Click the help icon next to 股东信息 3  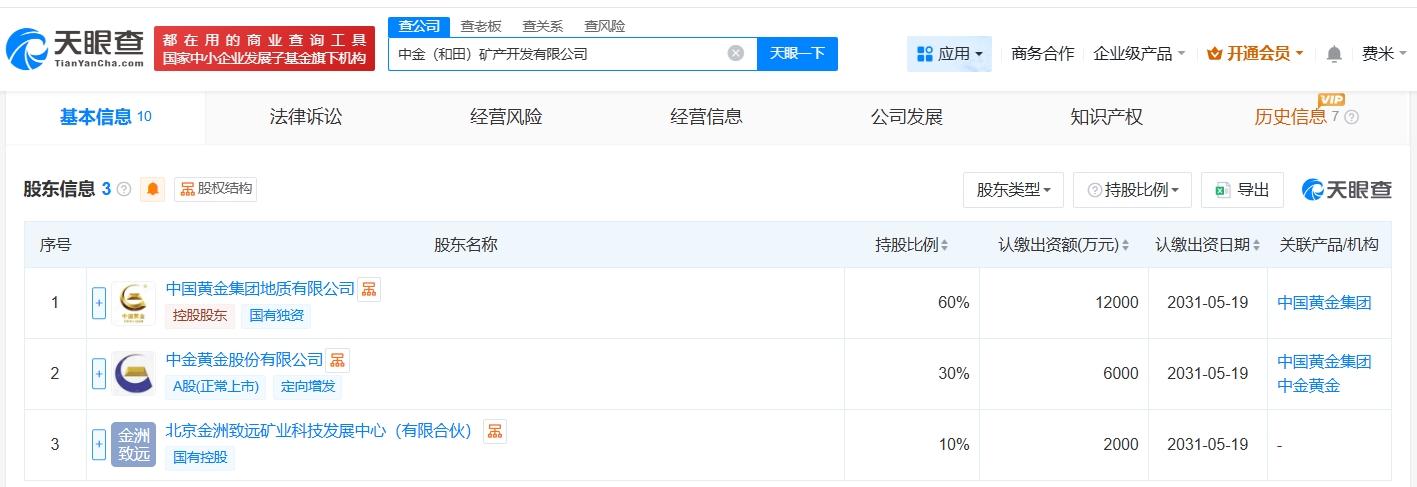pyautogui.click(x=124, y=189)
